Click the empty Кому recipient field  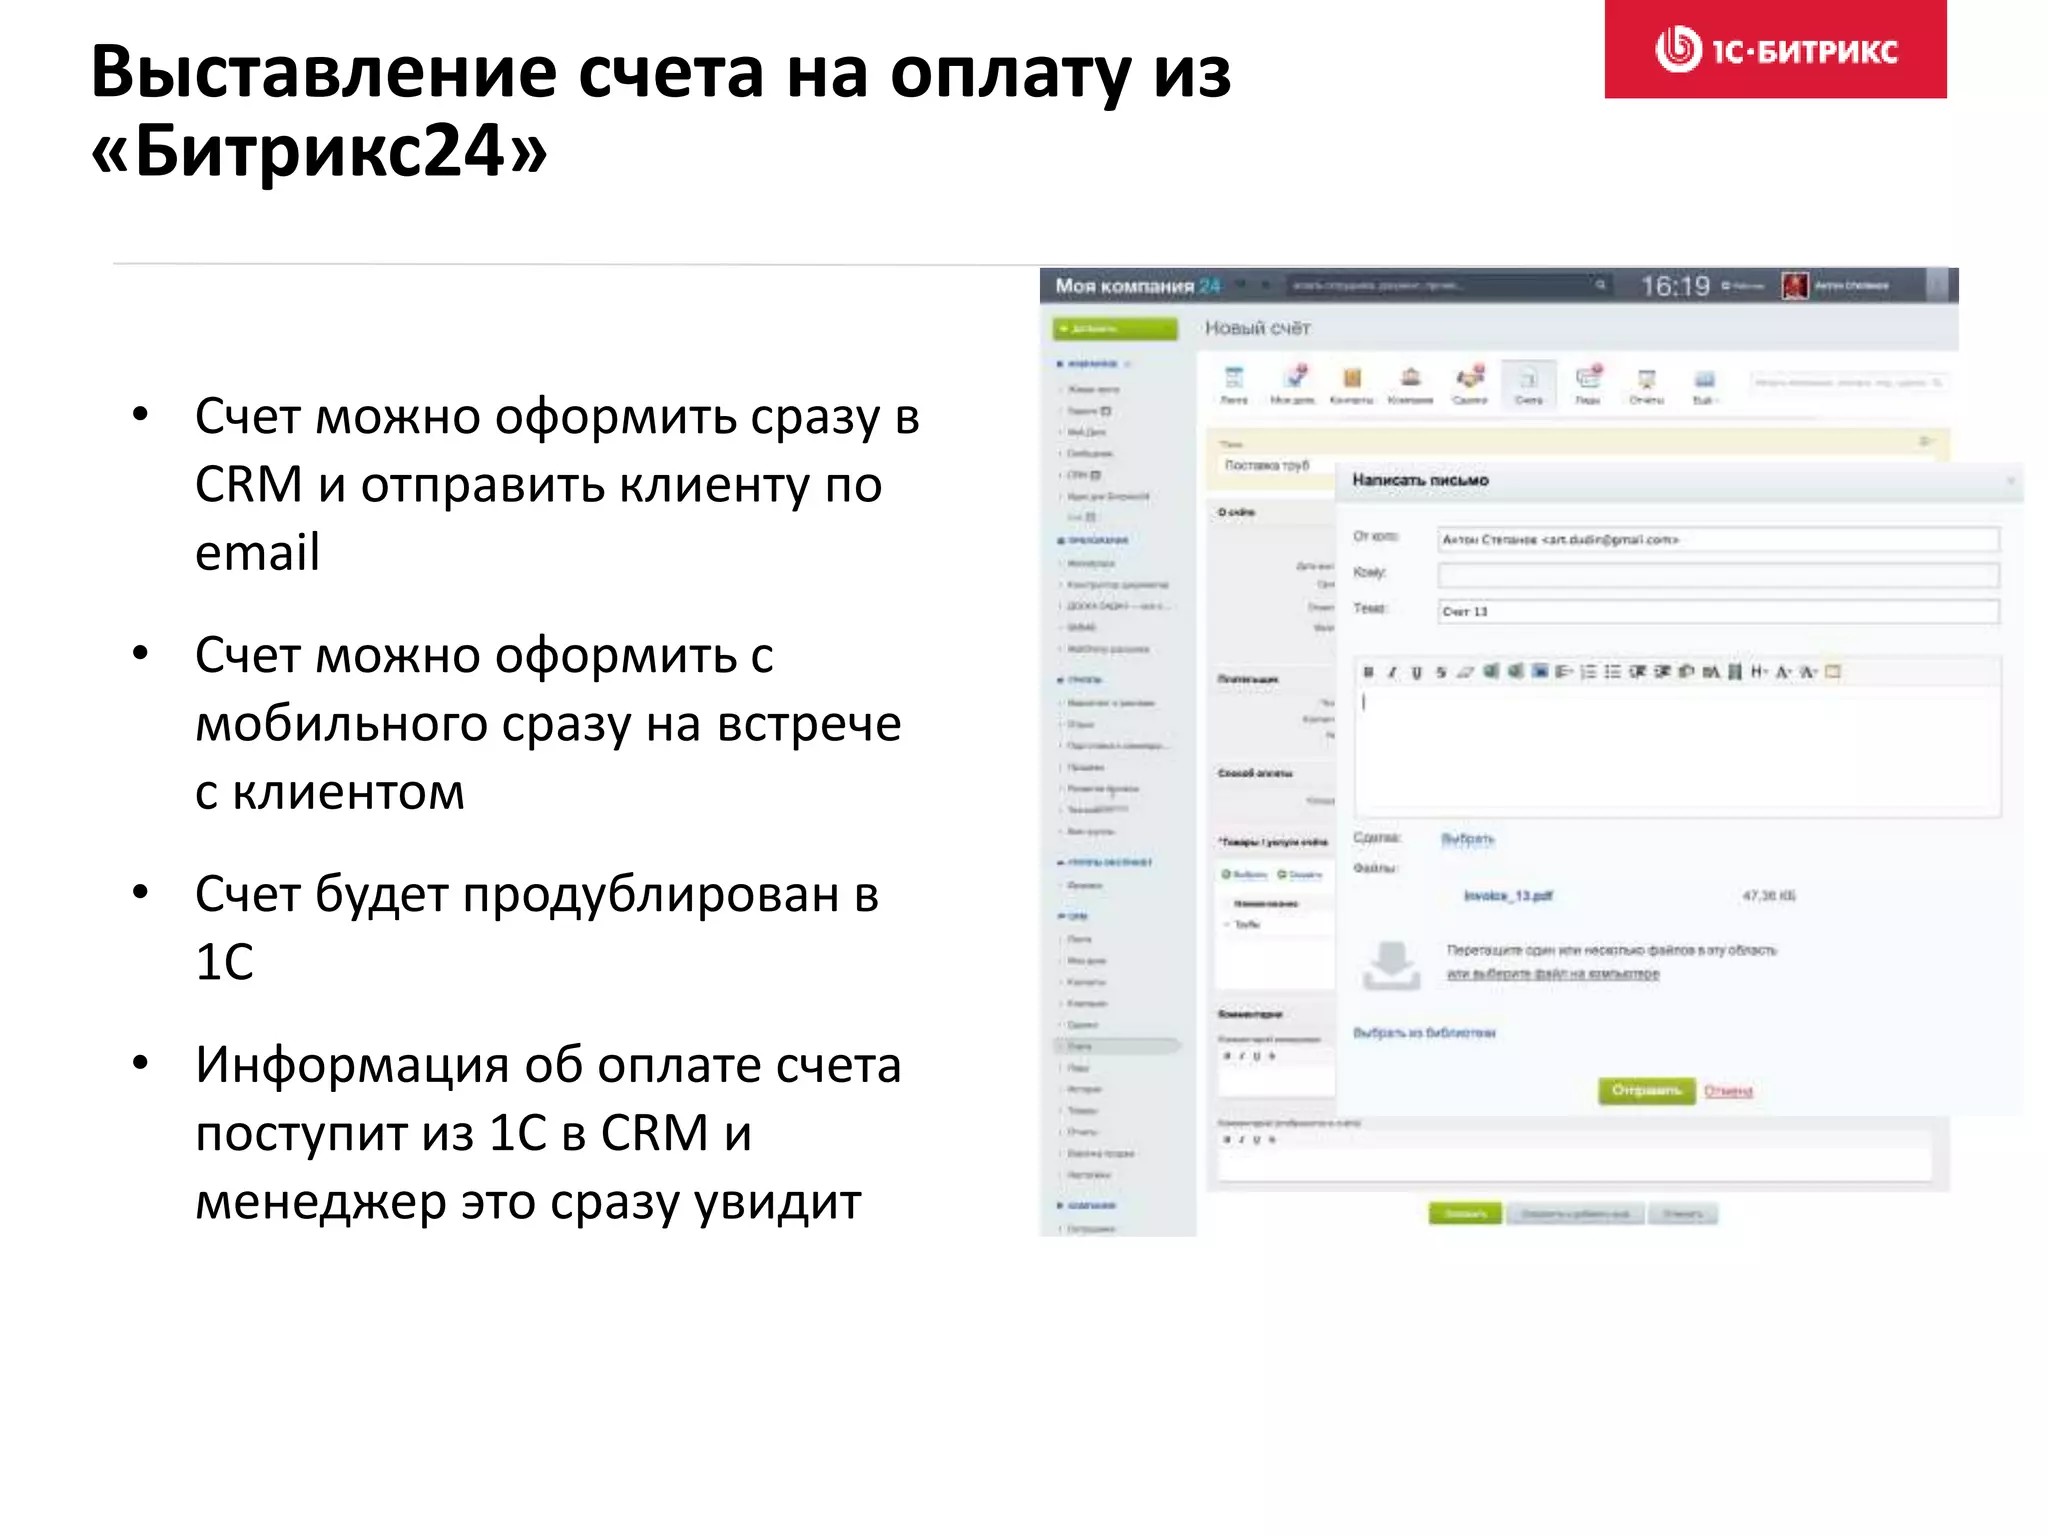coord(1718,575)
